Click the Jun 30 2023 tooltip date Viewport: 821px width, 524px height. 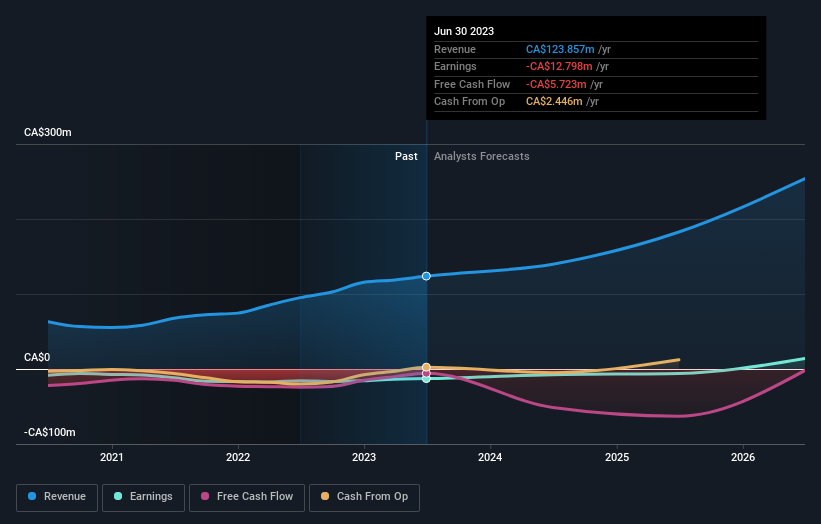tap(464, 31)
